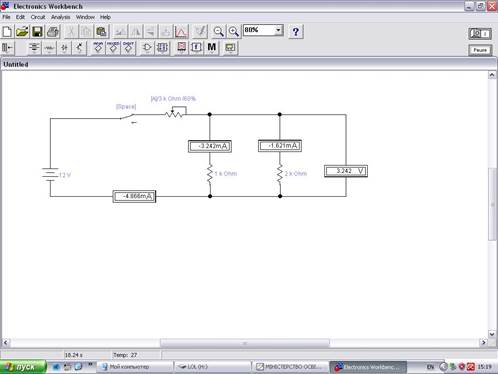
Task: Open the Help menu
Action: coord(105,17)
